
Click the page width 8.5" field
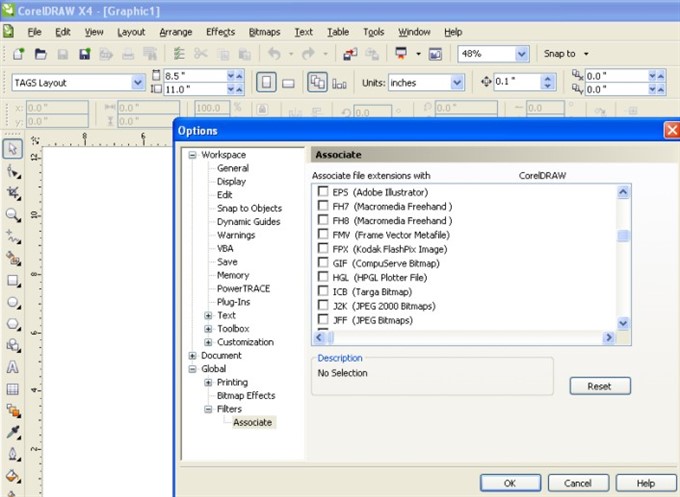pos(195,76)
